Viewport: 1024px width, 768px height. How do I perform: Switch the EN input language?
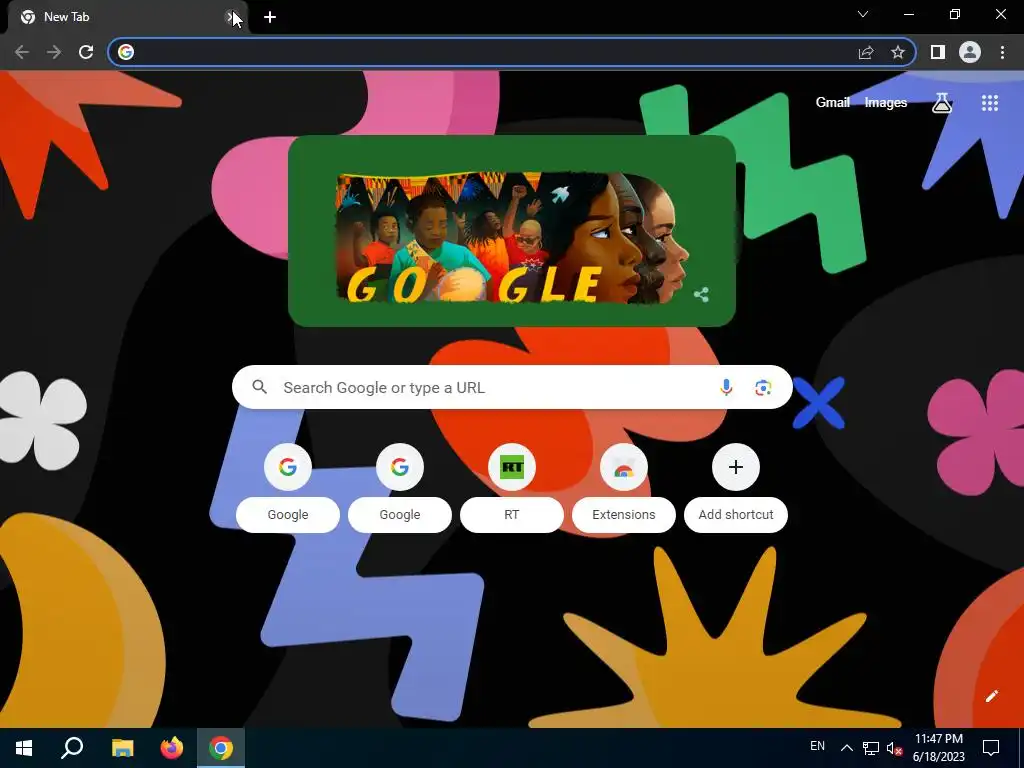817,746
